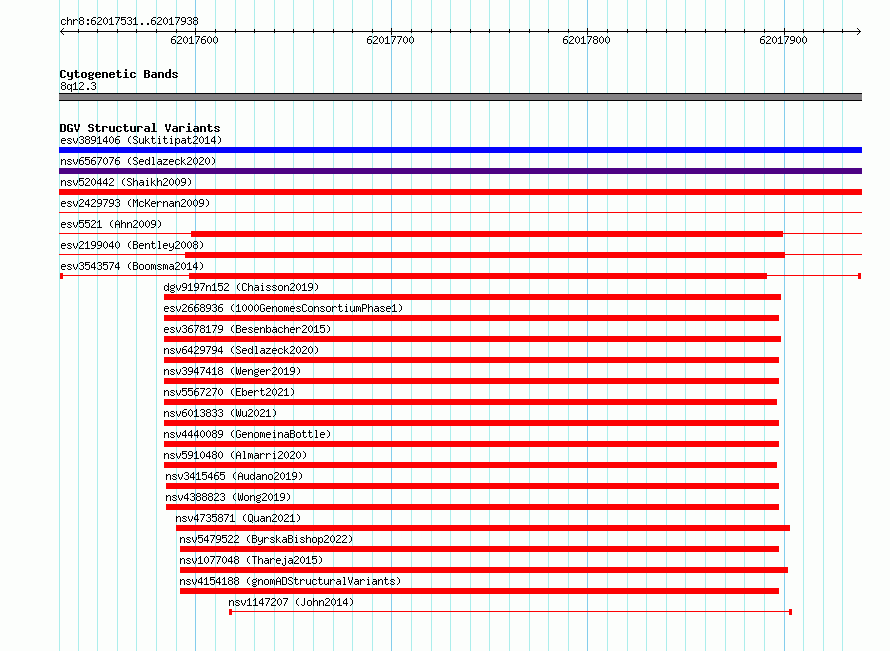
Task: Click the 62017700 ruler position label
Action: [391, 40]
